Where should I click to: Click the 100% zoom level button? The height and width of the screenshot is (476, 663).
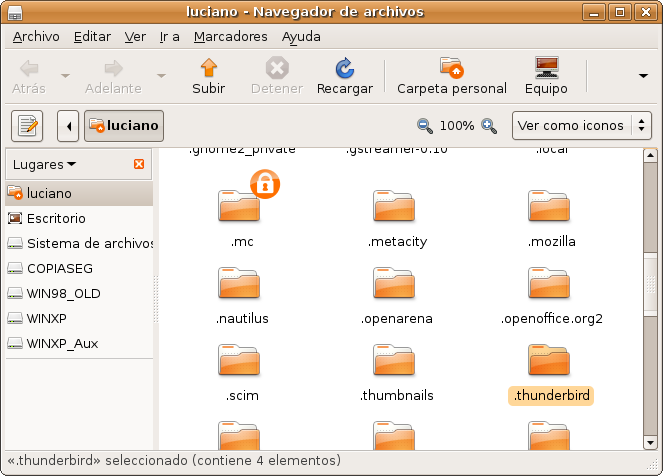(457, 126)
